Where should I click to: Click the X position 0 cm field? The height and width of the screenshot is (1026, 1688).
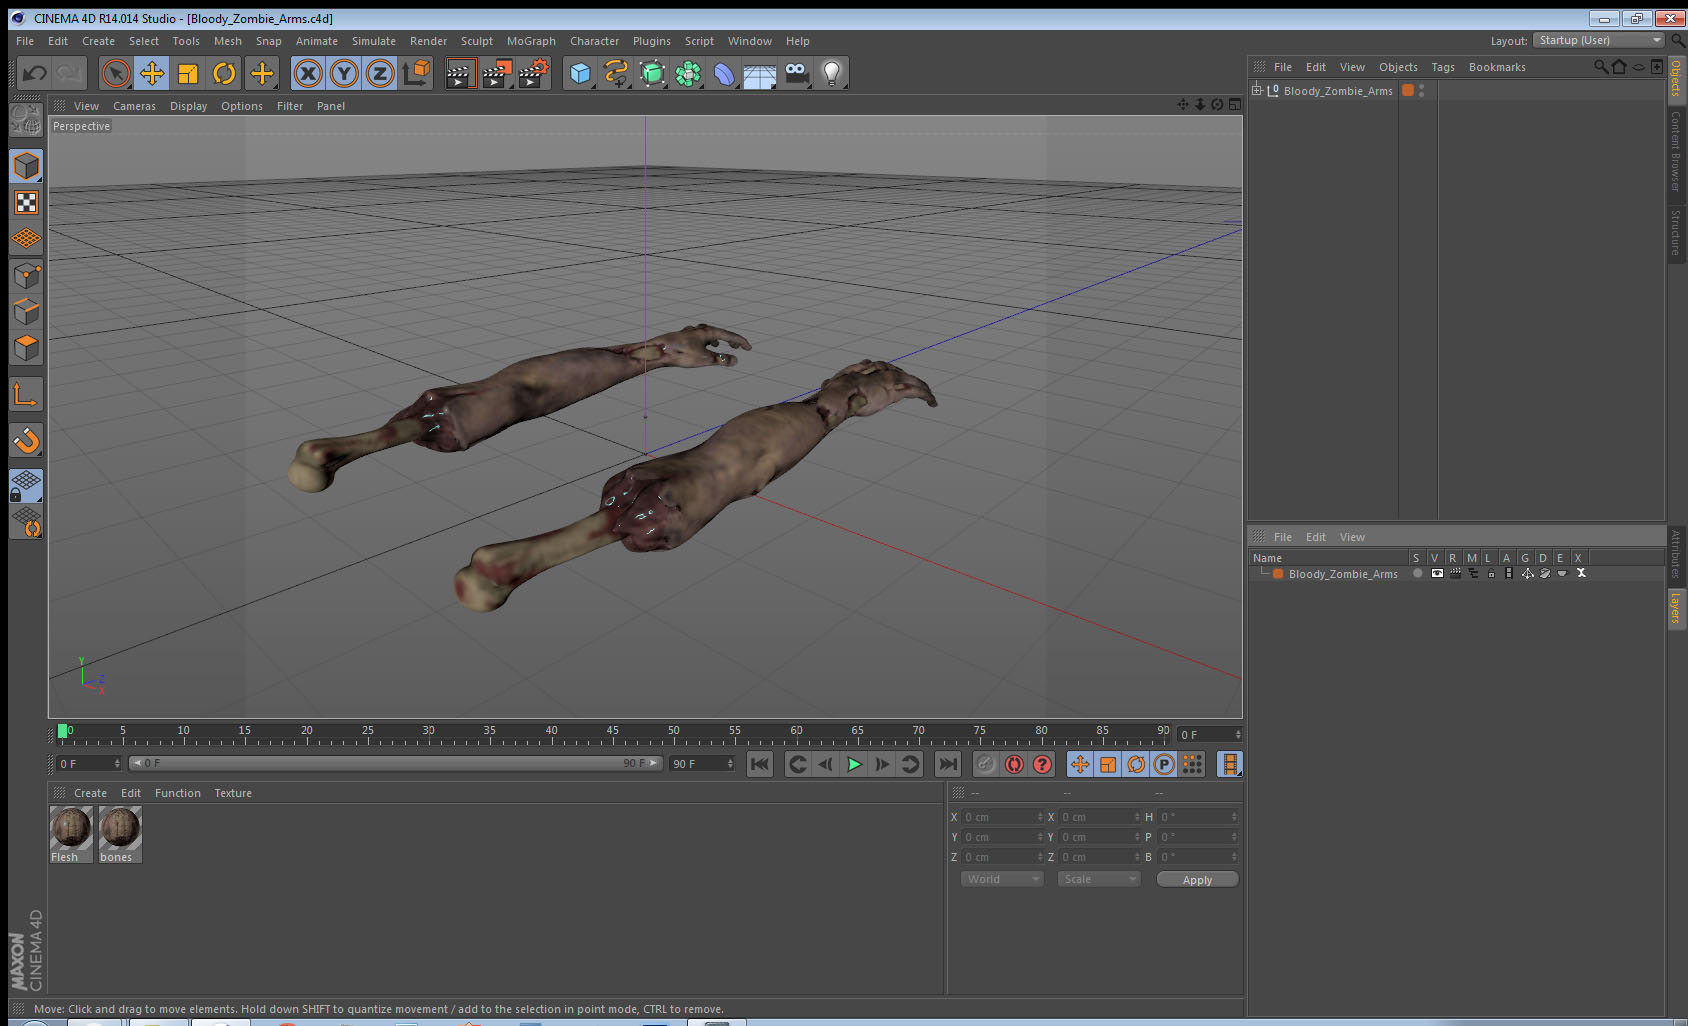(1002, 817)
